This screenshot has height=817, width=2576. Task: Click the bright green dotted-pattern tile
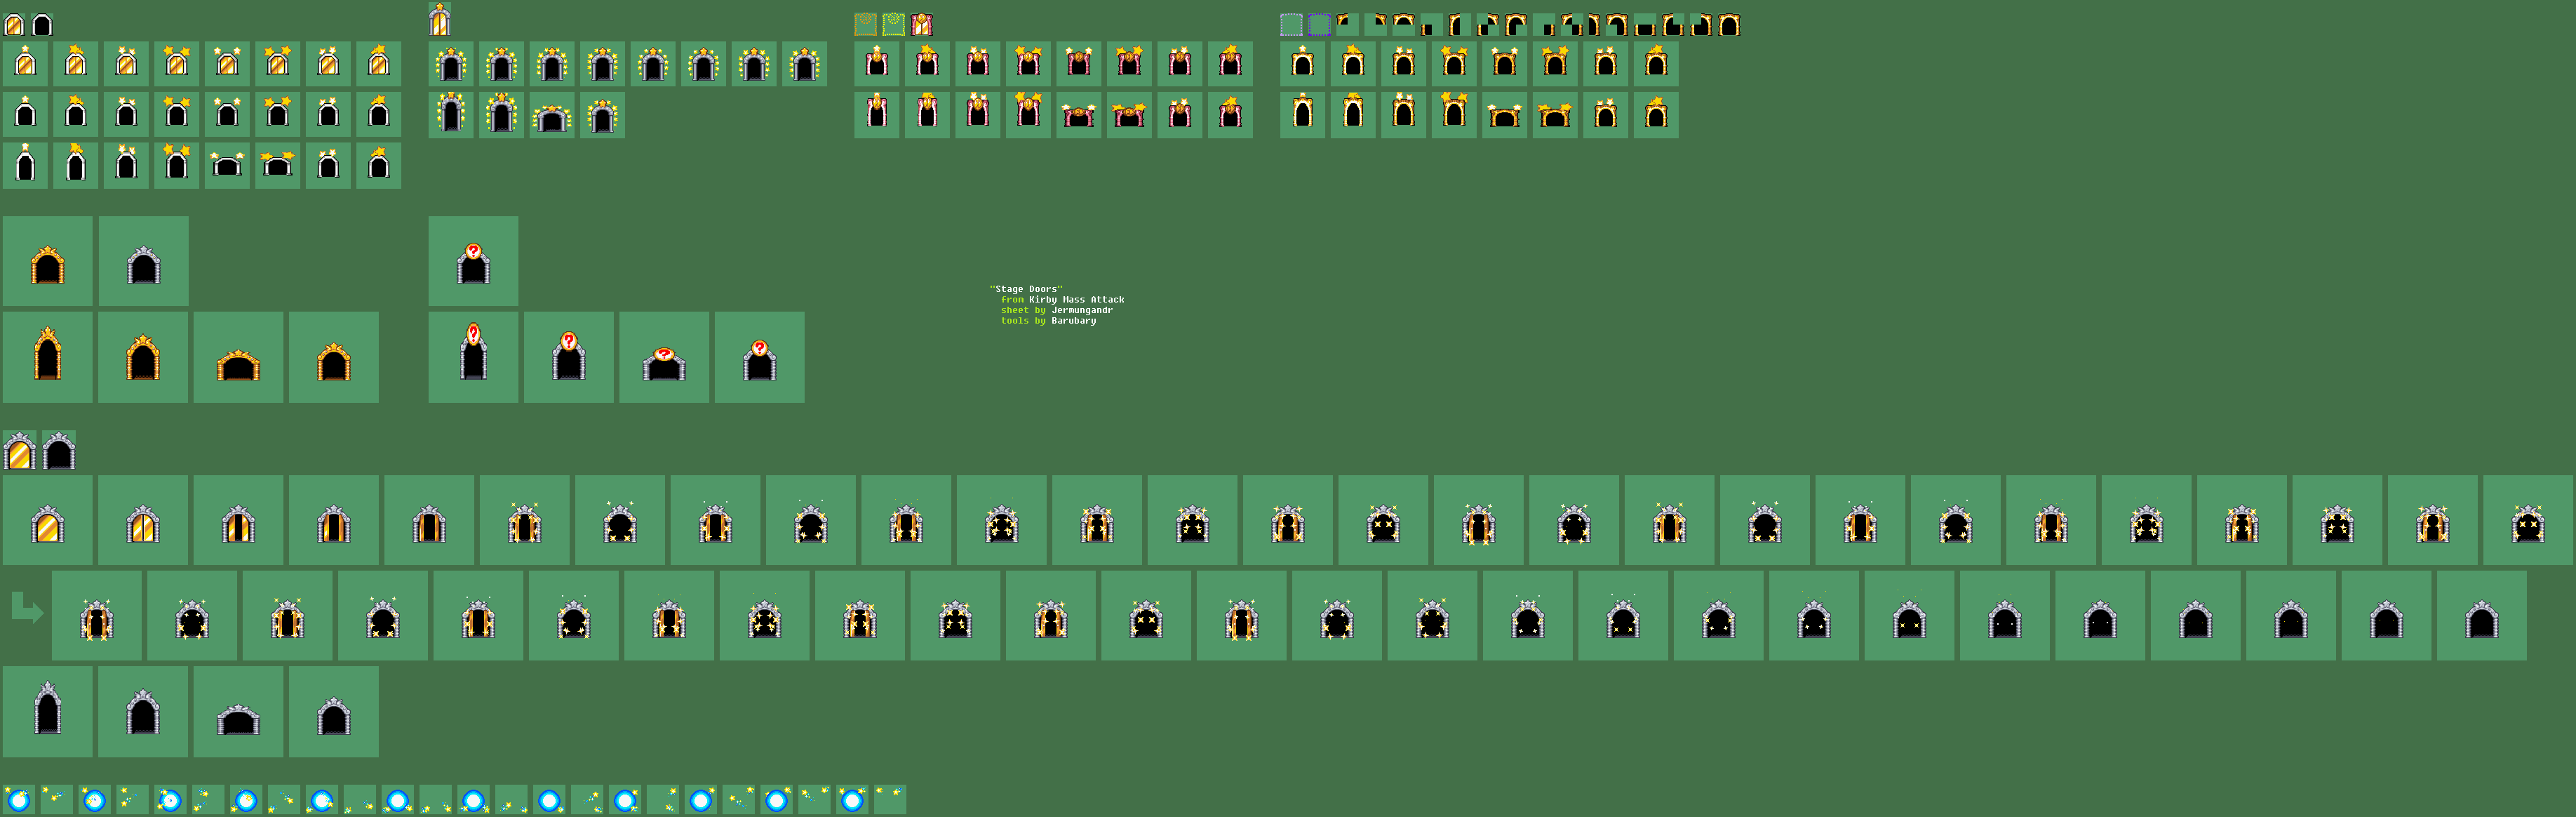click(x=894, y=25)
